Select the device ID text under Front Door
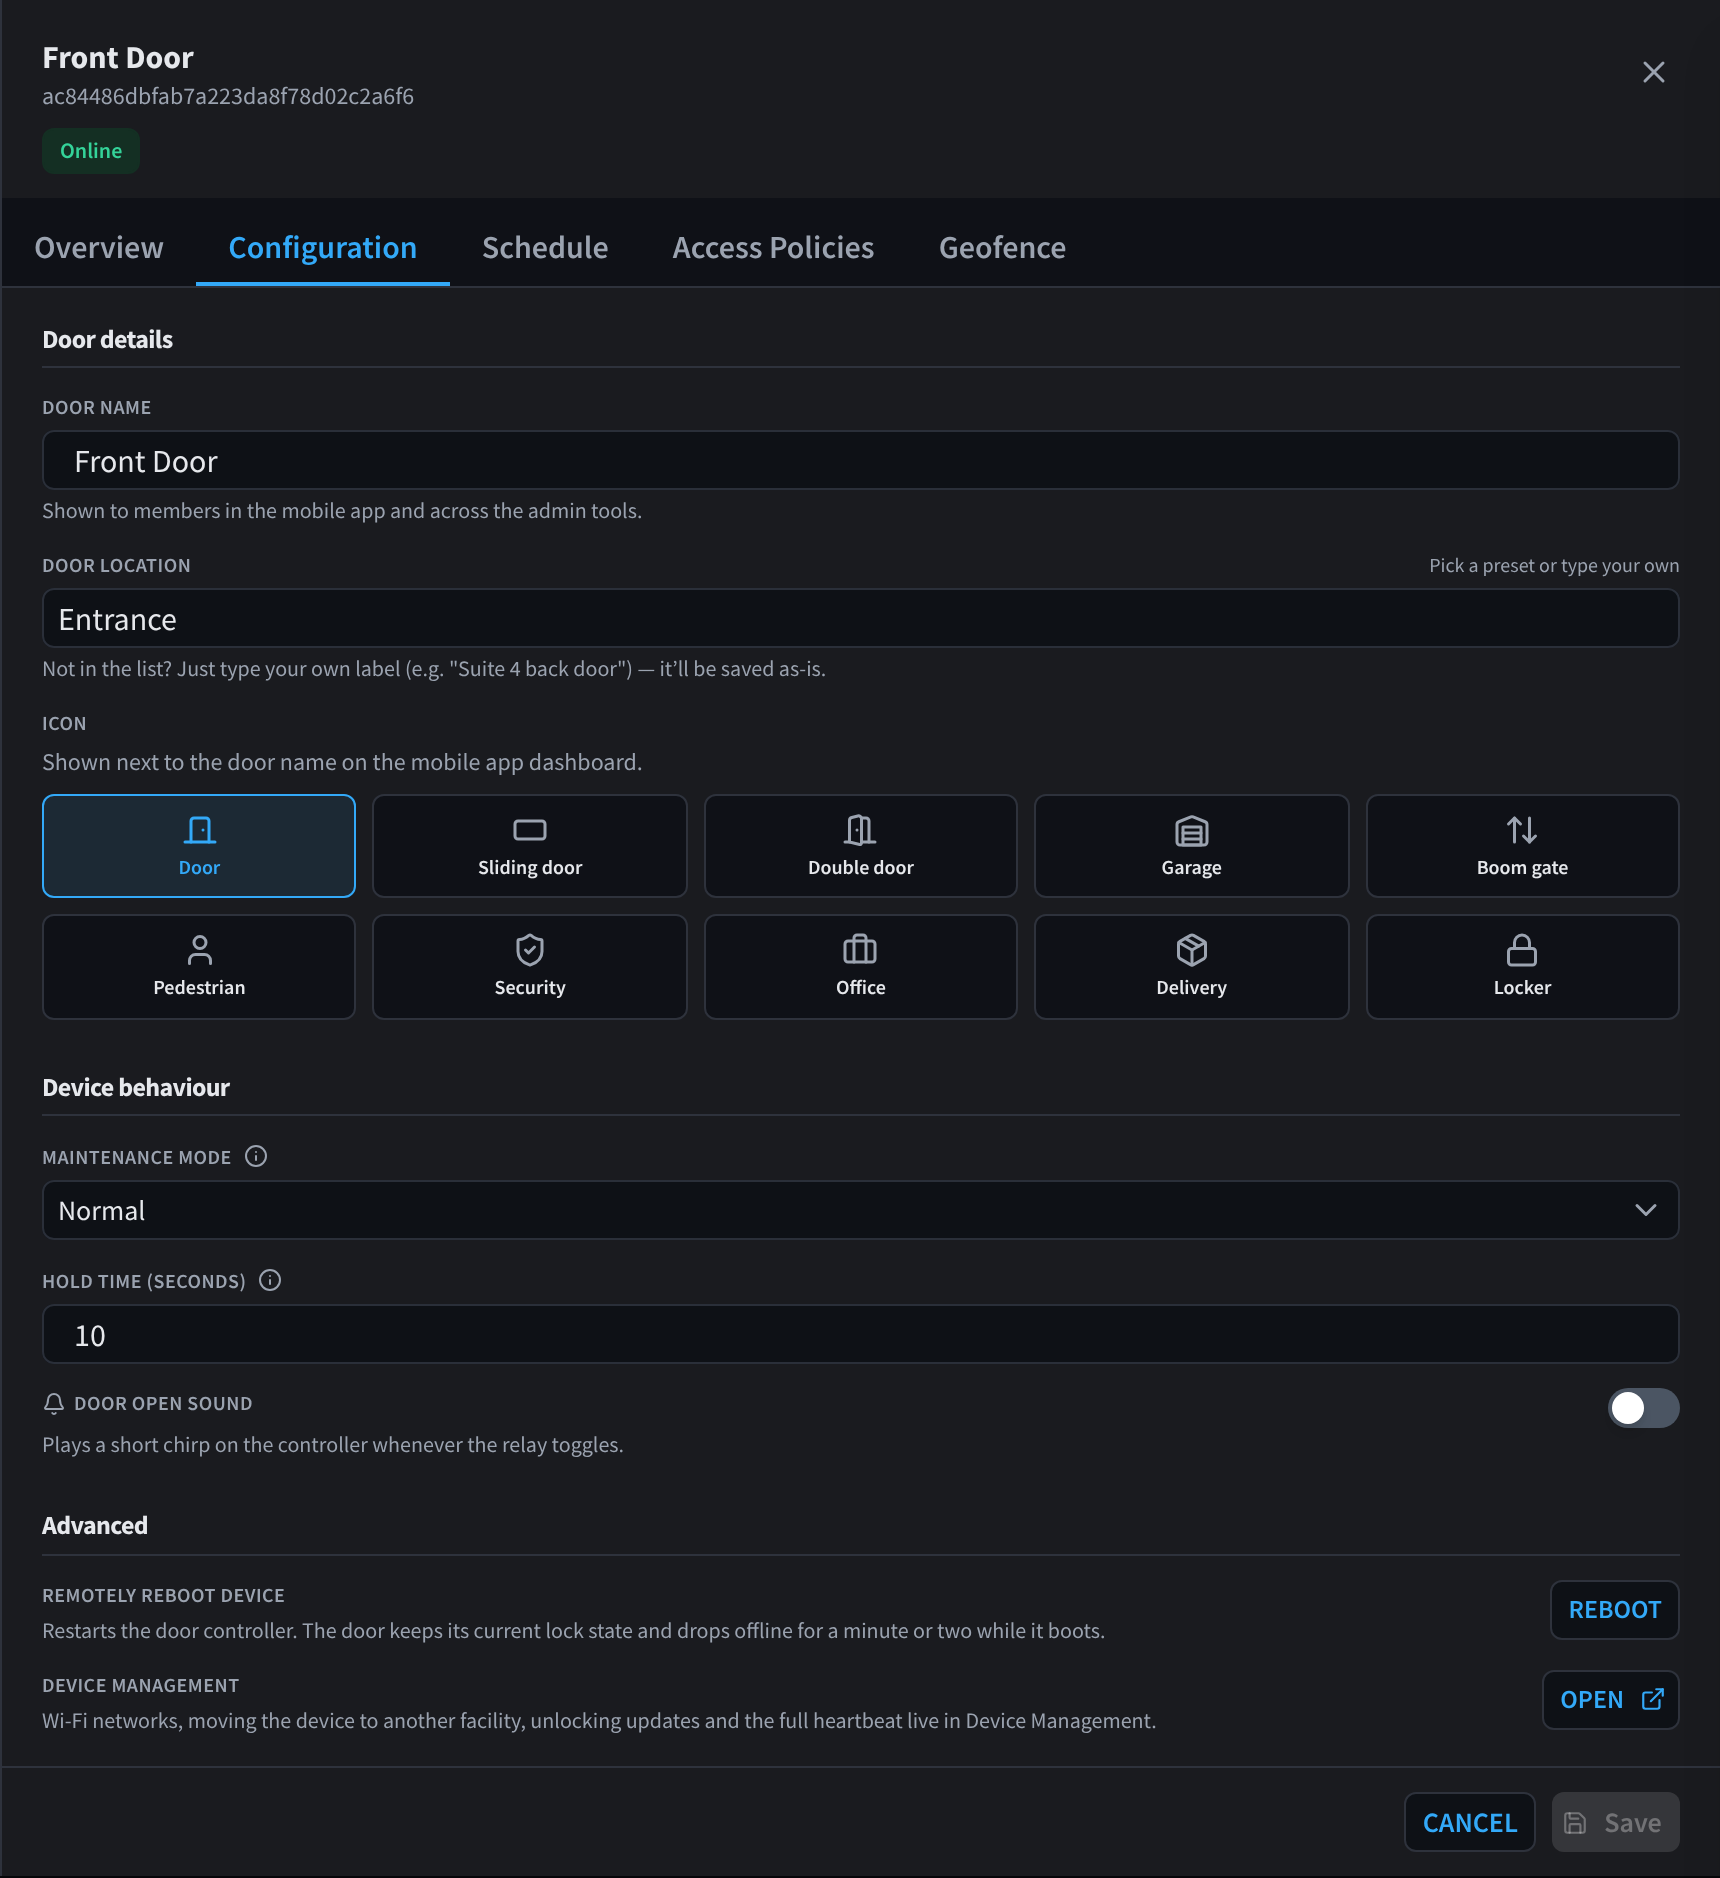Viewport: 1720px width, 1878px height. (228, 96)
